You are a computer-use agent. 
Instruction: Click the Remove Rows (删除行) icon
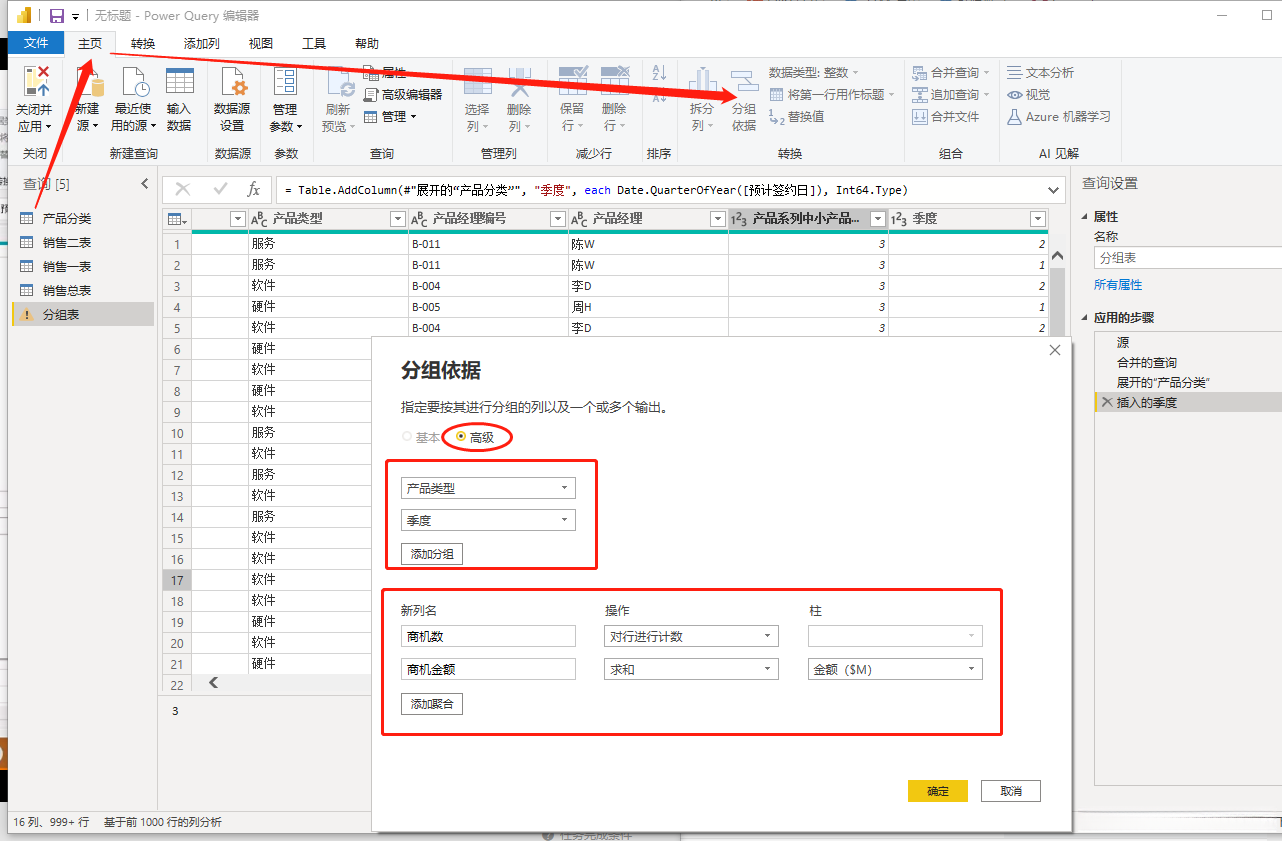pos(614,82)
